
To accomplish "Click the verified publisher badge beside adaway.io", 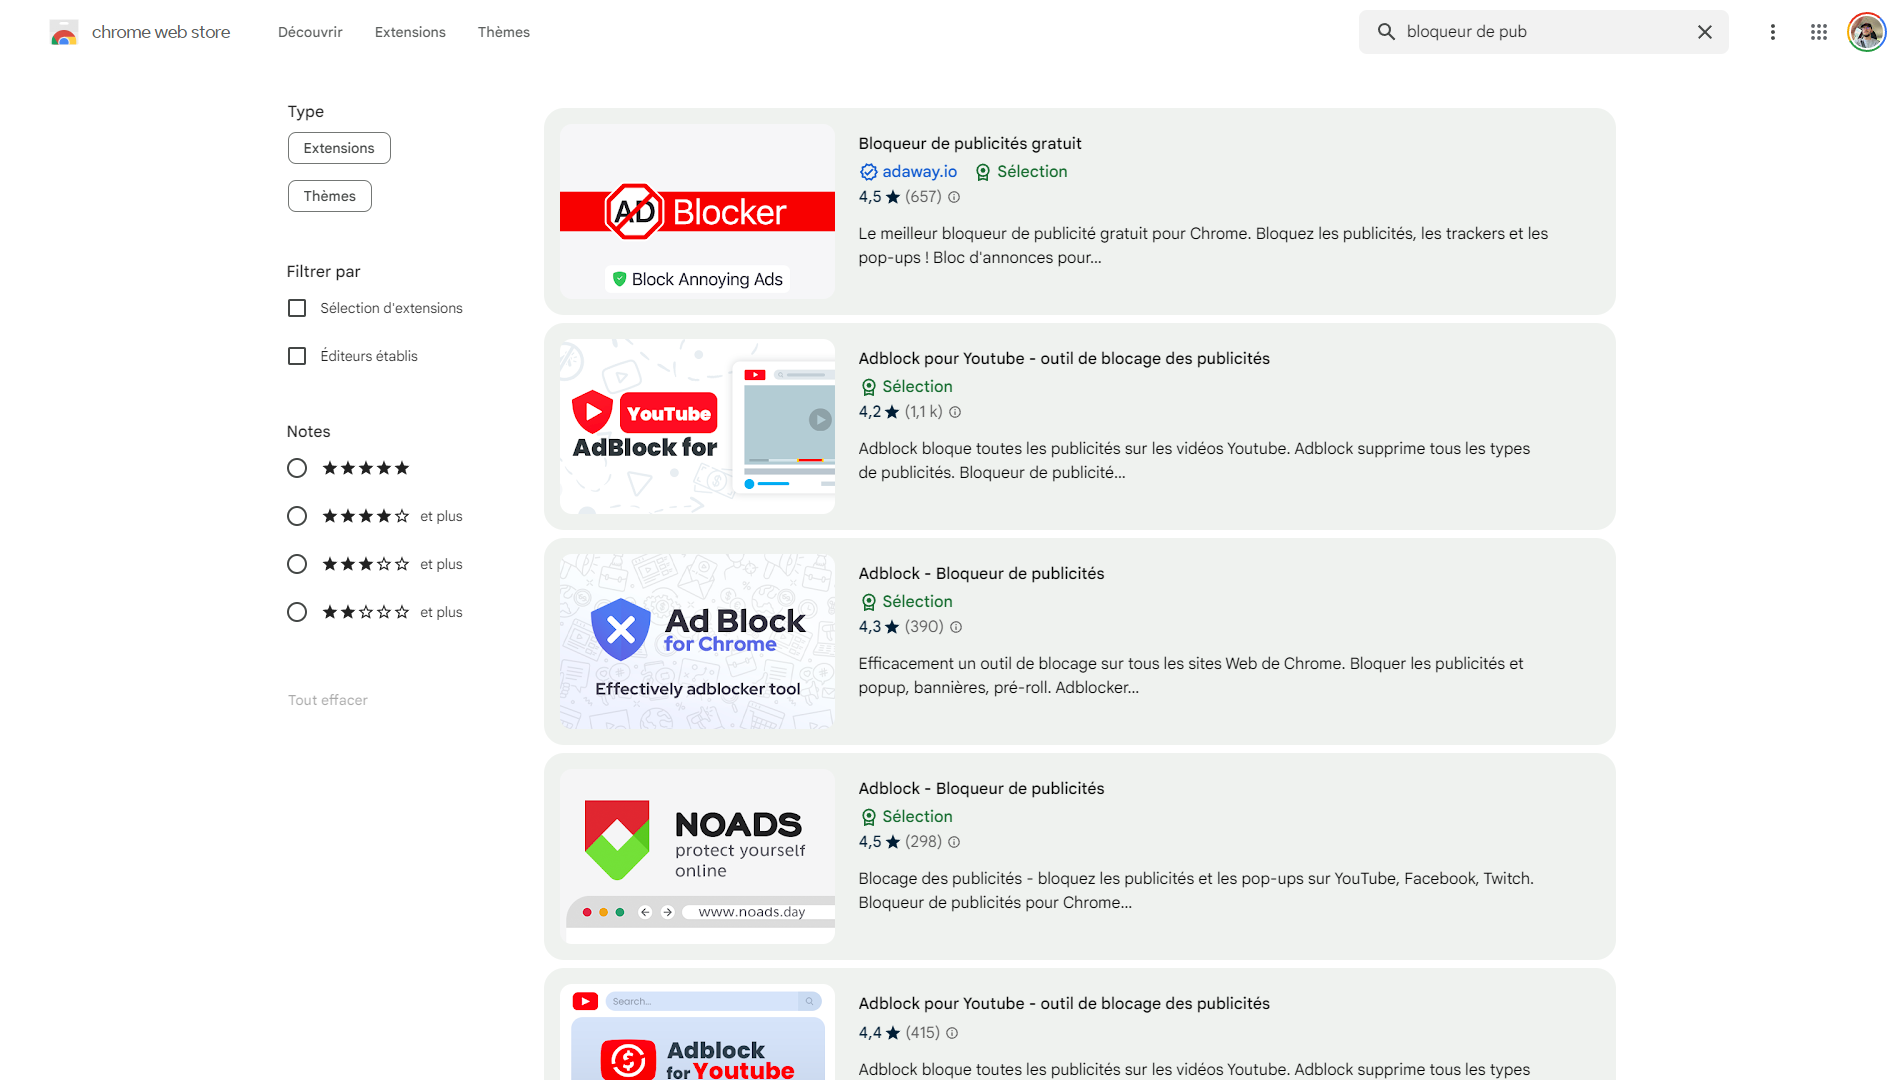I will pos(868,171).
